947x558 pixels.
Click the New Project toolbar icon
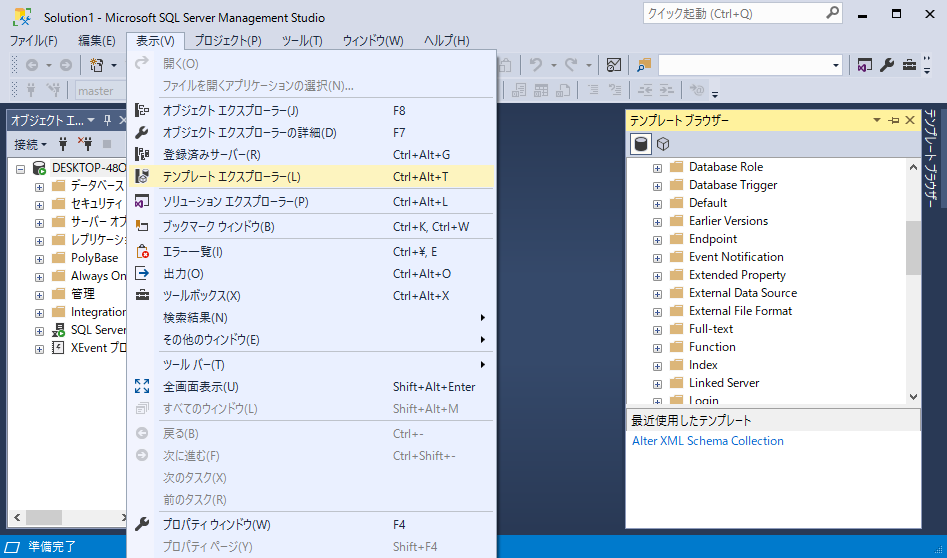97,65
